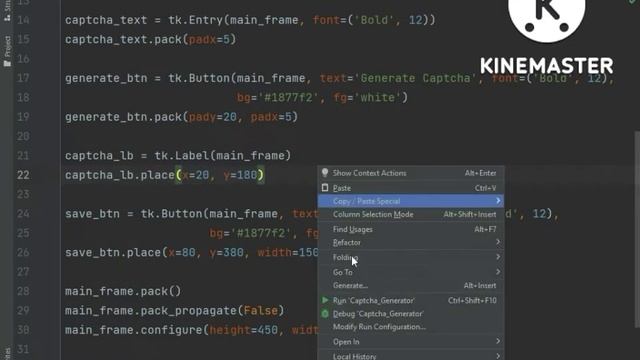Choose Show Context Actions menu entry
Image resolution: width=640 pixels, height=360 pixels.
(411, 173)
